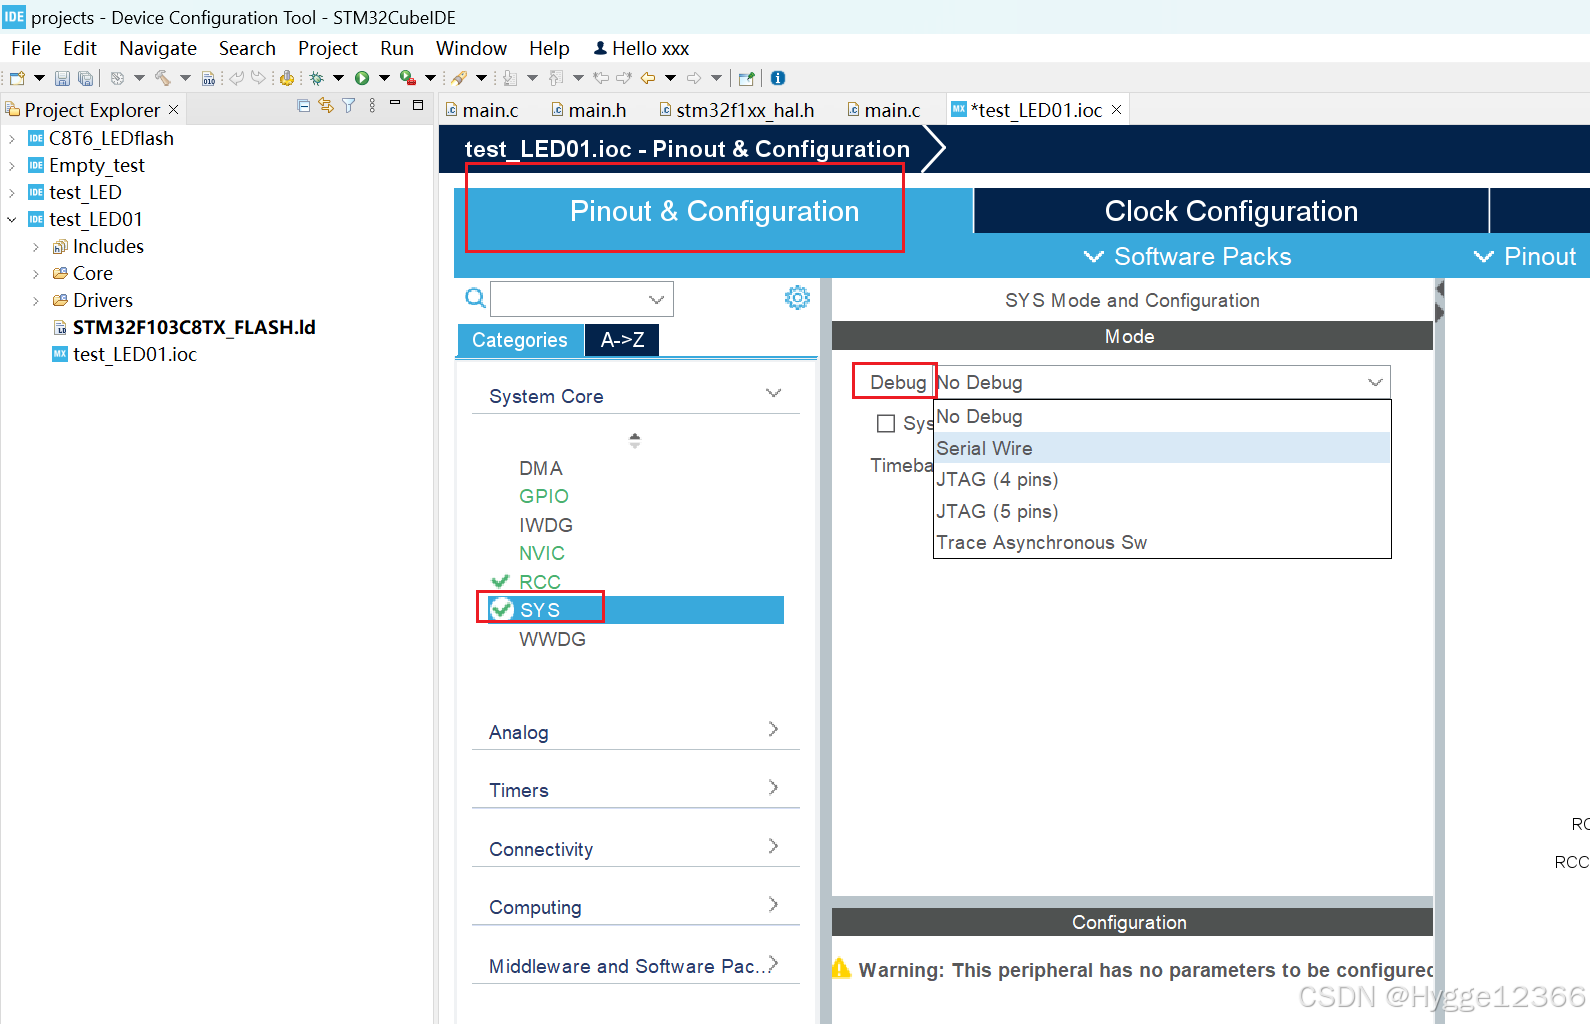The width and height of the screenshot is (1590, 1024).
Task: Open the Project Explorer view menu dots
Action: click(372, 105)
